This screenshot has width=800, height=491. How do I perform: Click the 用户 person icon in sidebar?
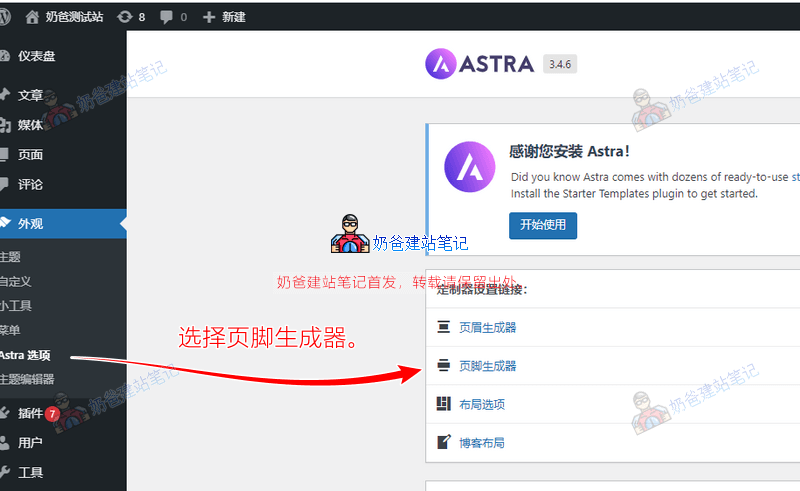(x=4, y=443)
